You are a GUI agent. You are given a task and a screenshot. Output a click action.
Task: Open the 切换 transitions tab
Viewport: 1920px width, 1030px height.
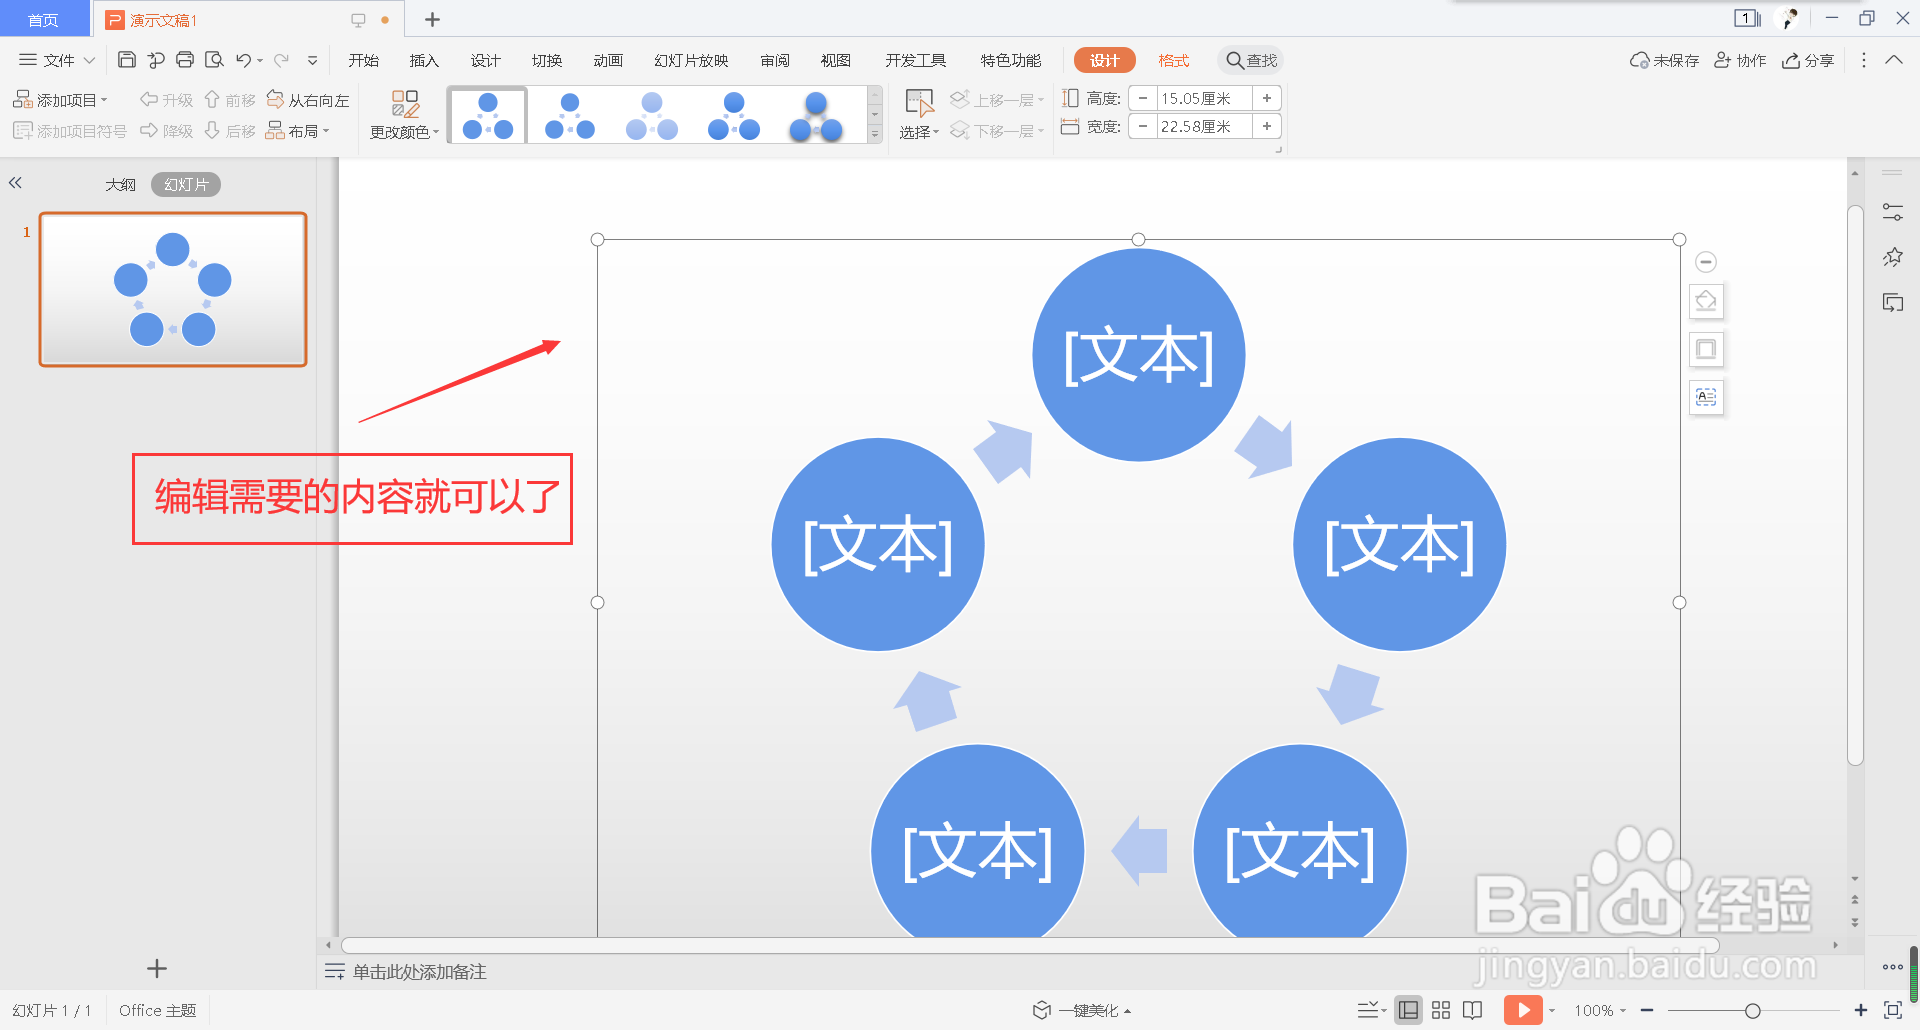[547, 60]
